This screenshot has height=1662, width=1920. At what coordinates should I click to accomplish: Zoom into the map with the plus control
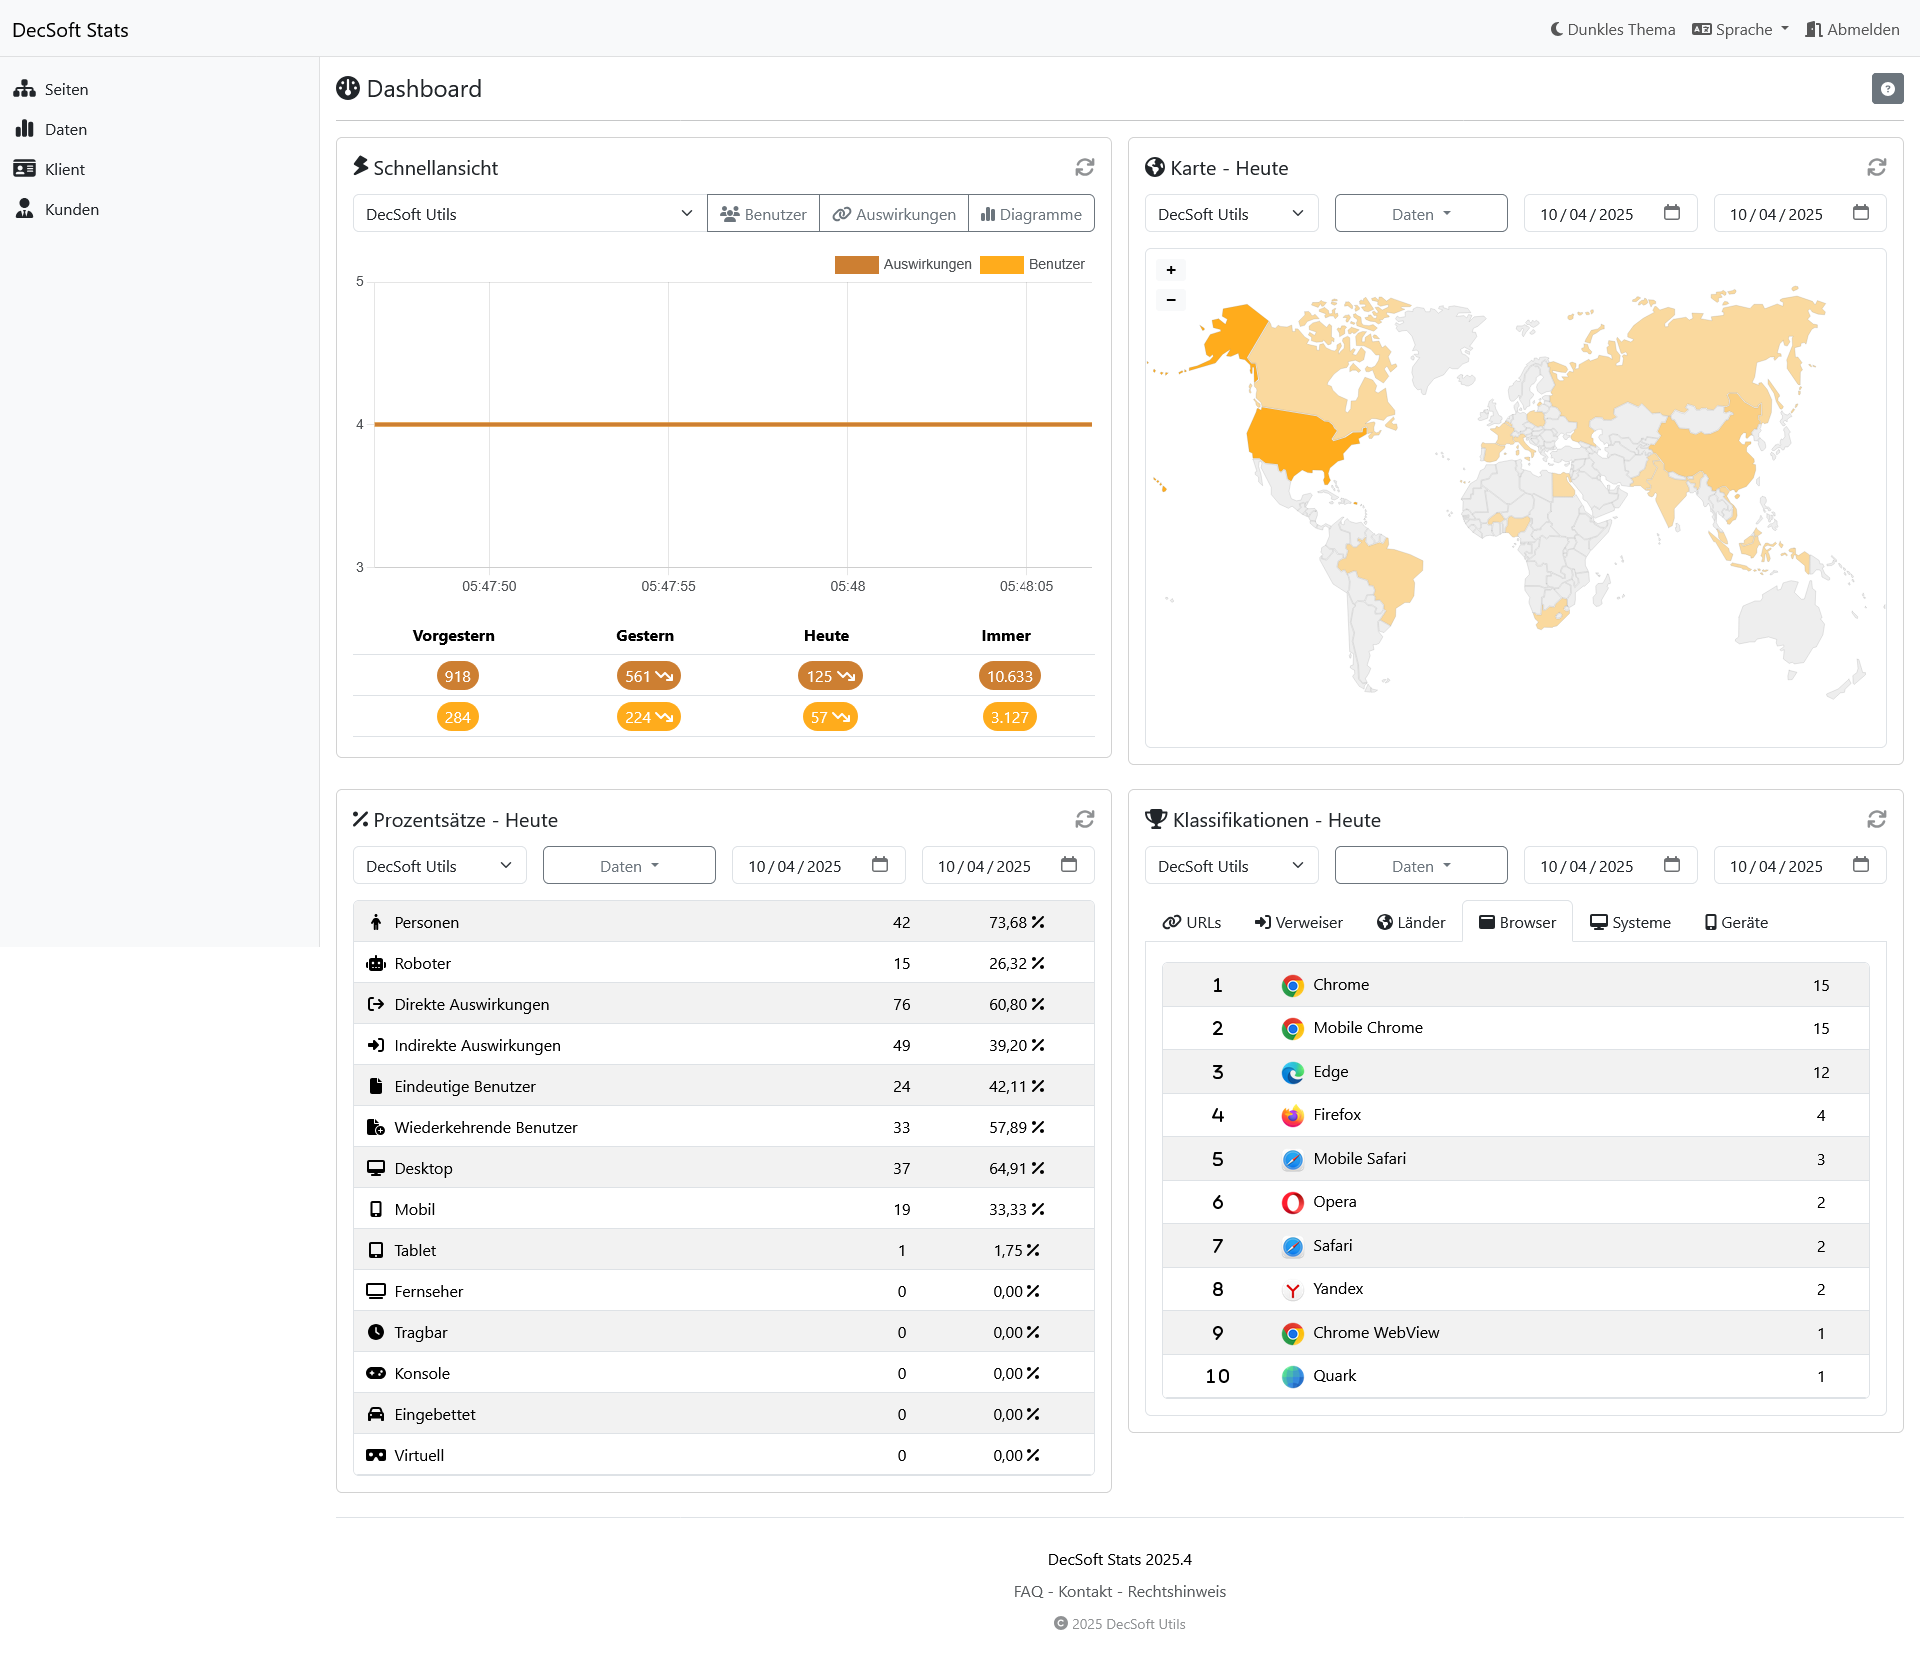click(x=1170, y=269)
